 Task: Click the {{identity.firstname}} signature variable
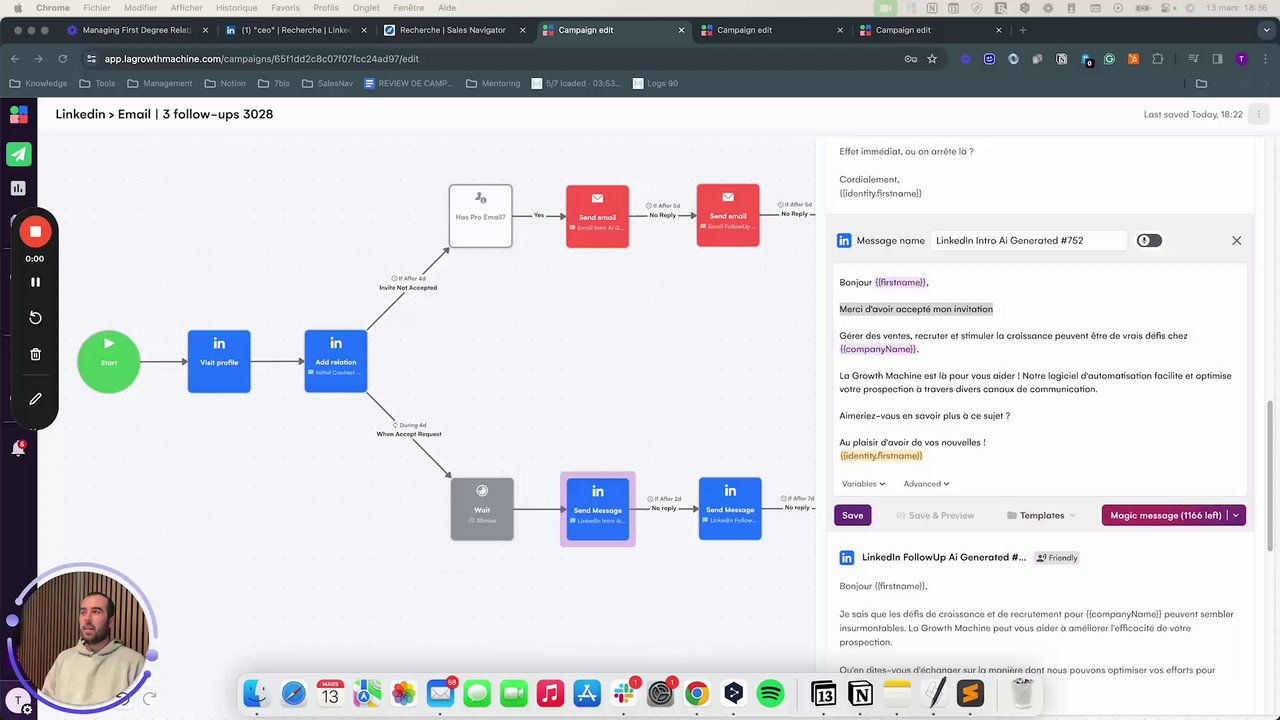coord(881,456)
